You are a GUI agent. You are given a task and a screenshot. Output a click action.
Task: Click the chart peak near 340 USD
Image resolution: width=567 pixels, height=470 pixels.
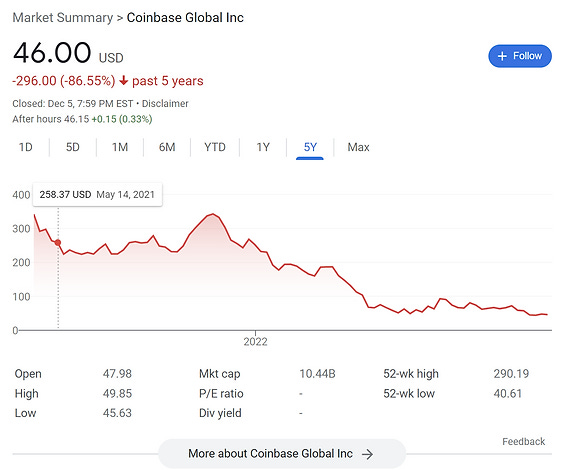(213, 214)
